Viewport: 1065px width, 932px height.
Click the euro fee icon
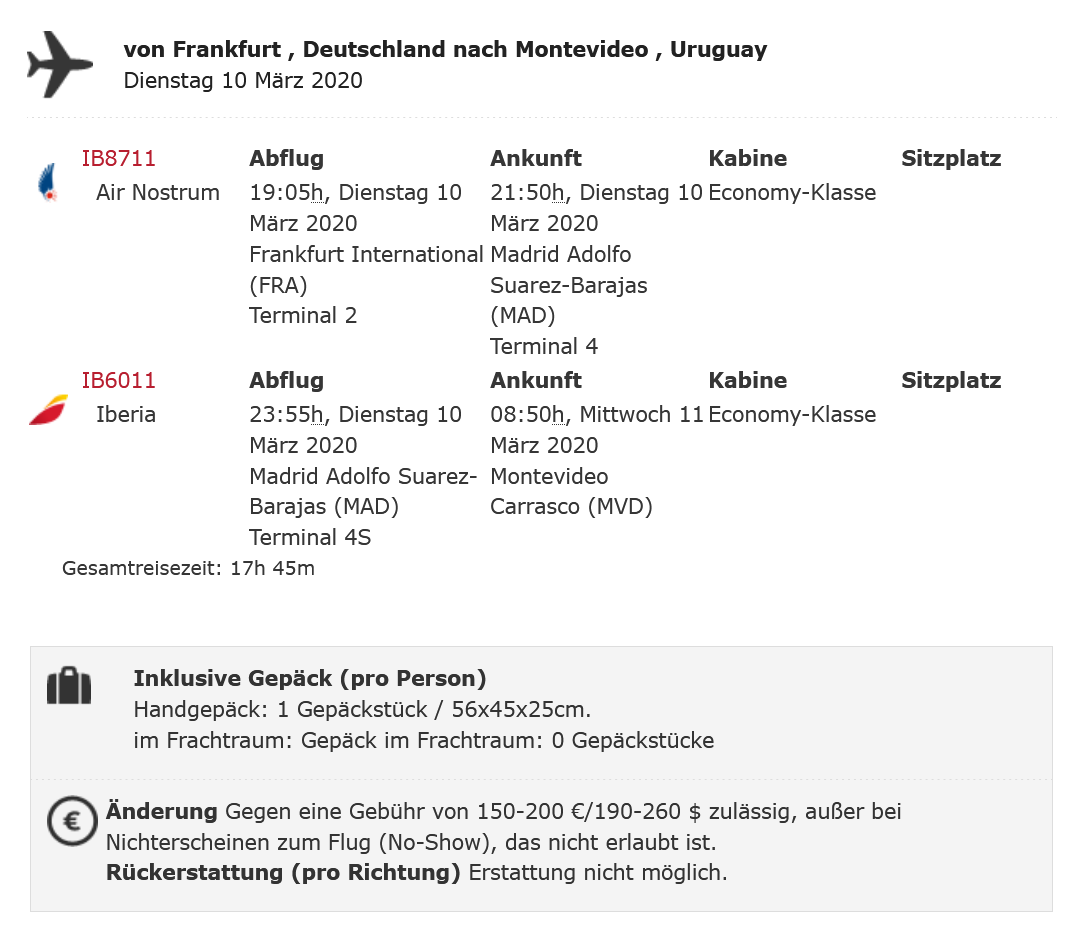[71, 822]
